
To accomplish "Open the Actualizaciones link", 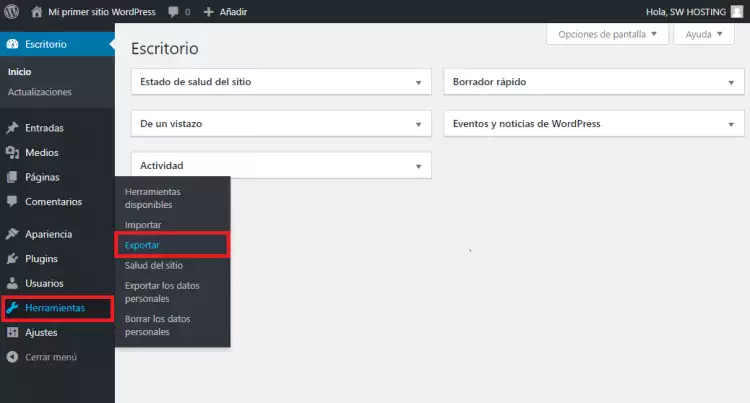I will [x=40, y=92].
